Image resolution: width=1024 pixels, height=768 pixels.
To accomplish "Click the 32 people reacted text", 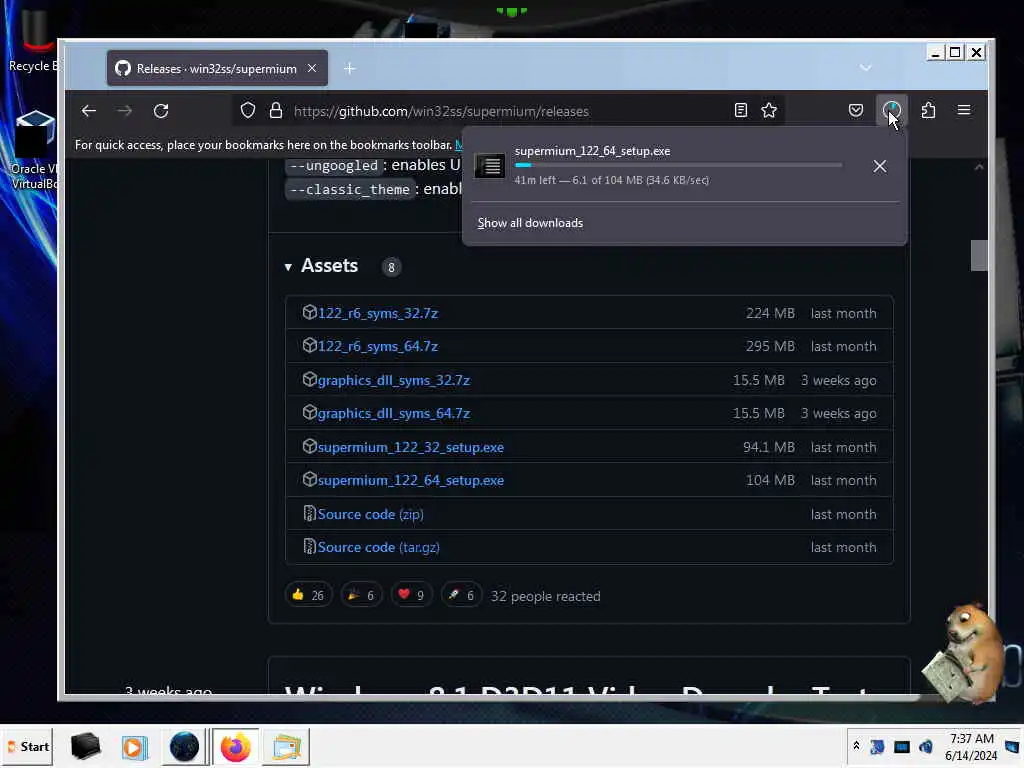I will click(545, 596).
